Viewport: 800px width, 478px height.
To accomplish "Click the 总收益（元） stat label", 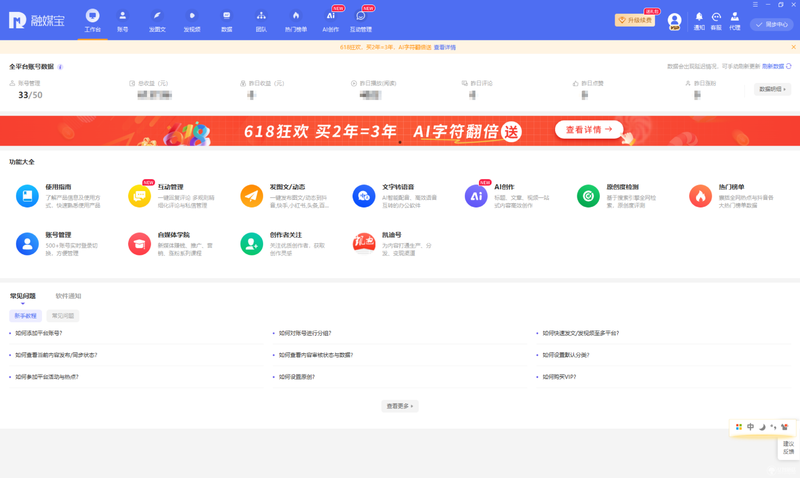I will pyautogui.click(x=153, y=83).
